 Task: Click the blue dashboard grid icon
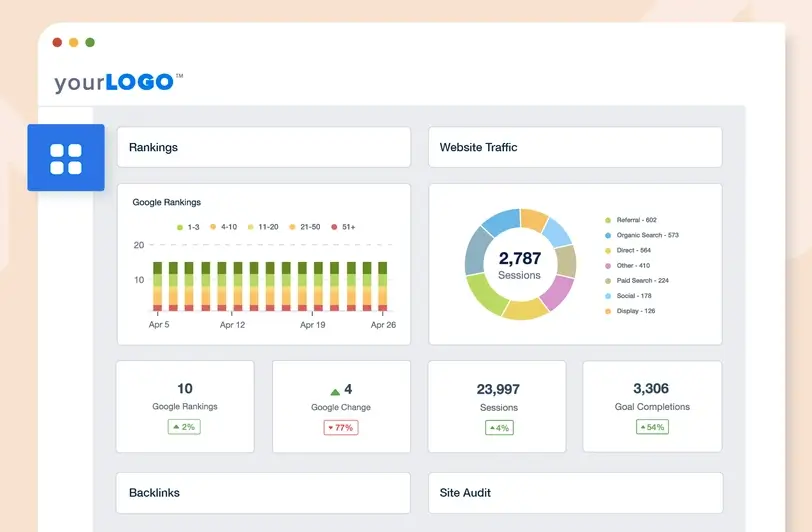pos(66,158)
